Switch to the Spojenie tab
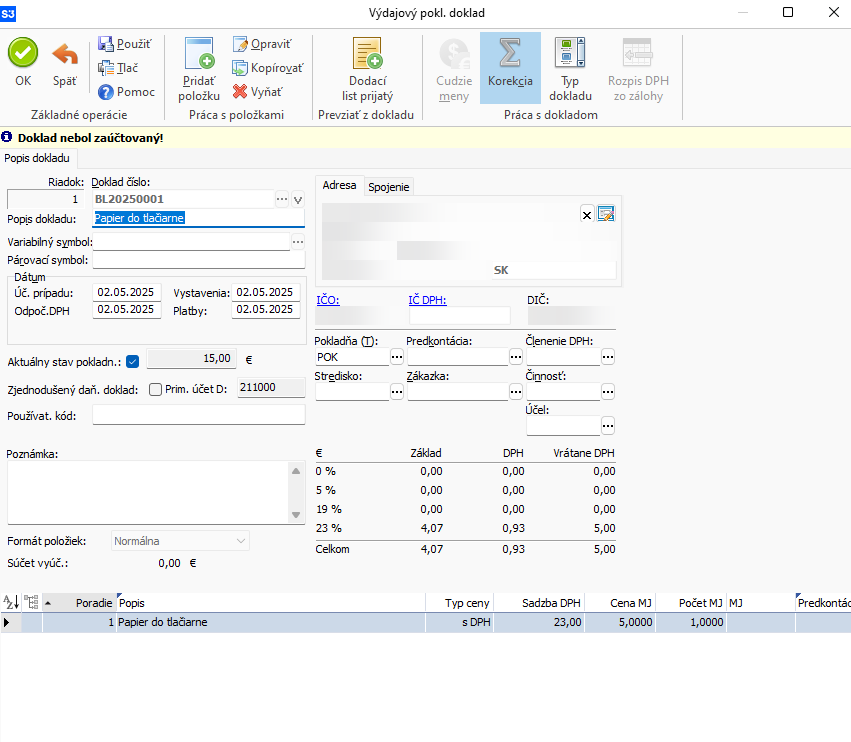 click(389, 187)
